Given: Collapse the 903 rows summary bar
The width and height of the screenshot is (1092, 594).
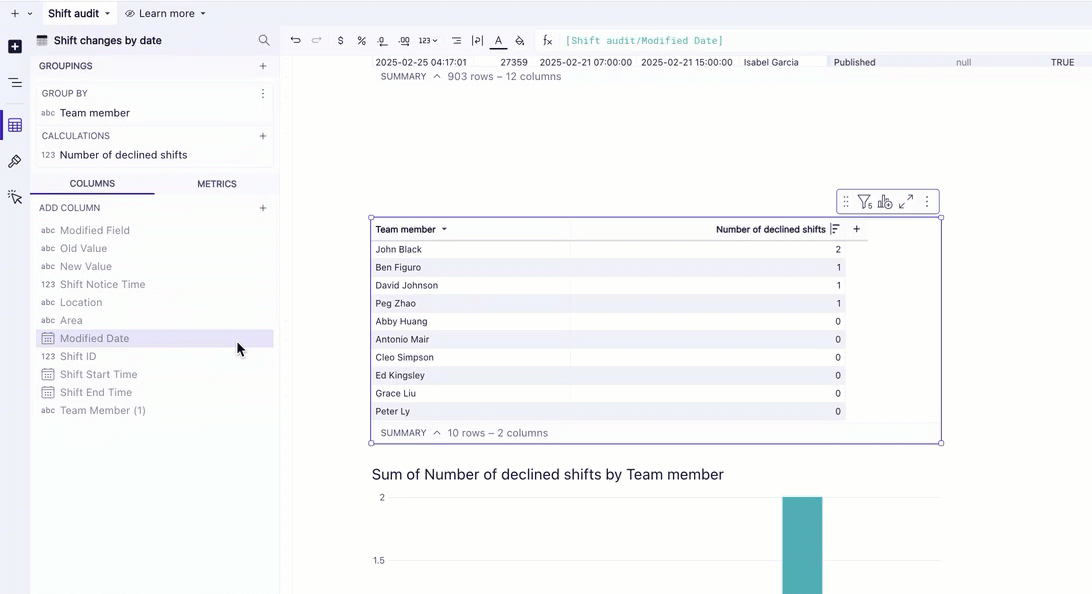Looking at the screenshot, I should tap(437, 77).
